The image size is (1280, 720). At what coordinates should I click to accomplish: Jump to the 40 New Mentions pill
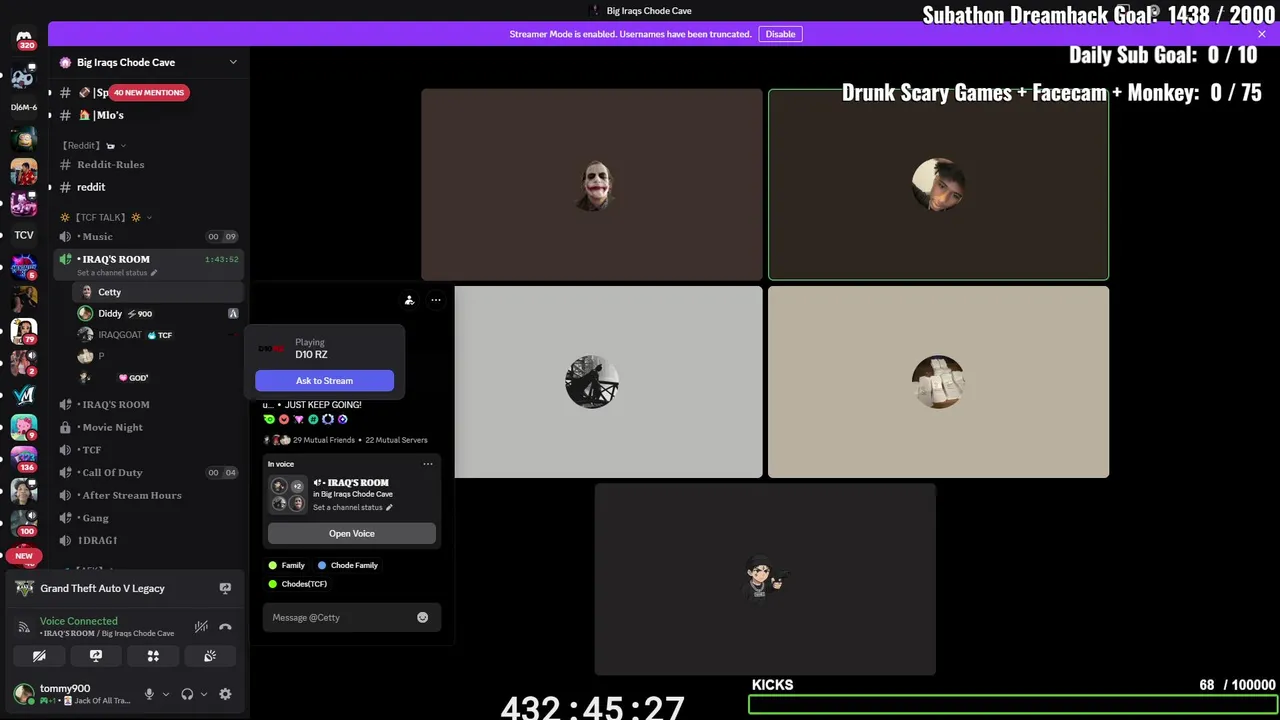[149, 92]
